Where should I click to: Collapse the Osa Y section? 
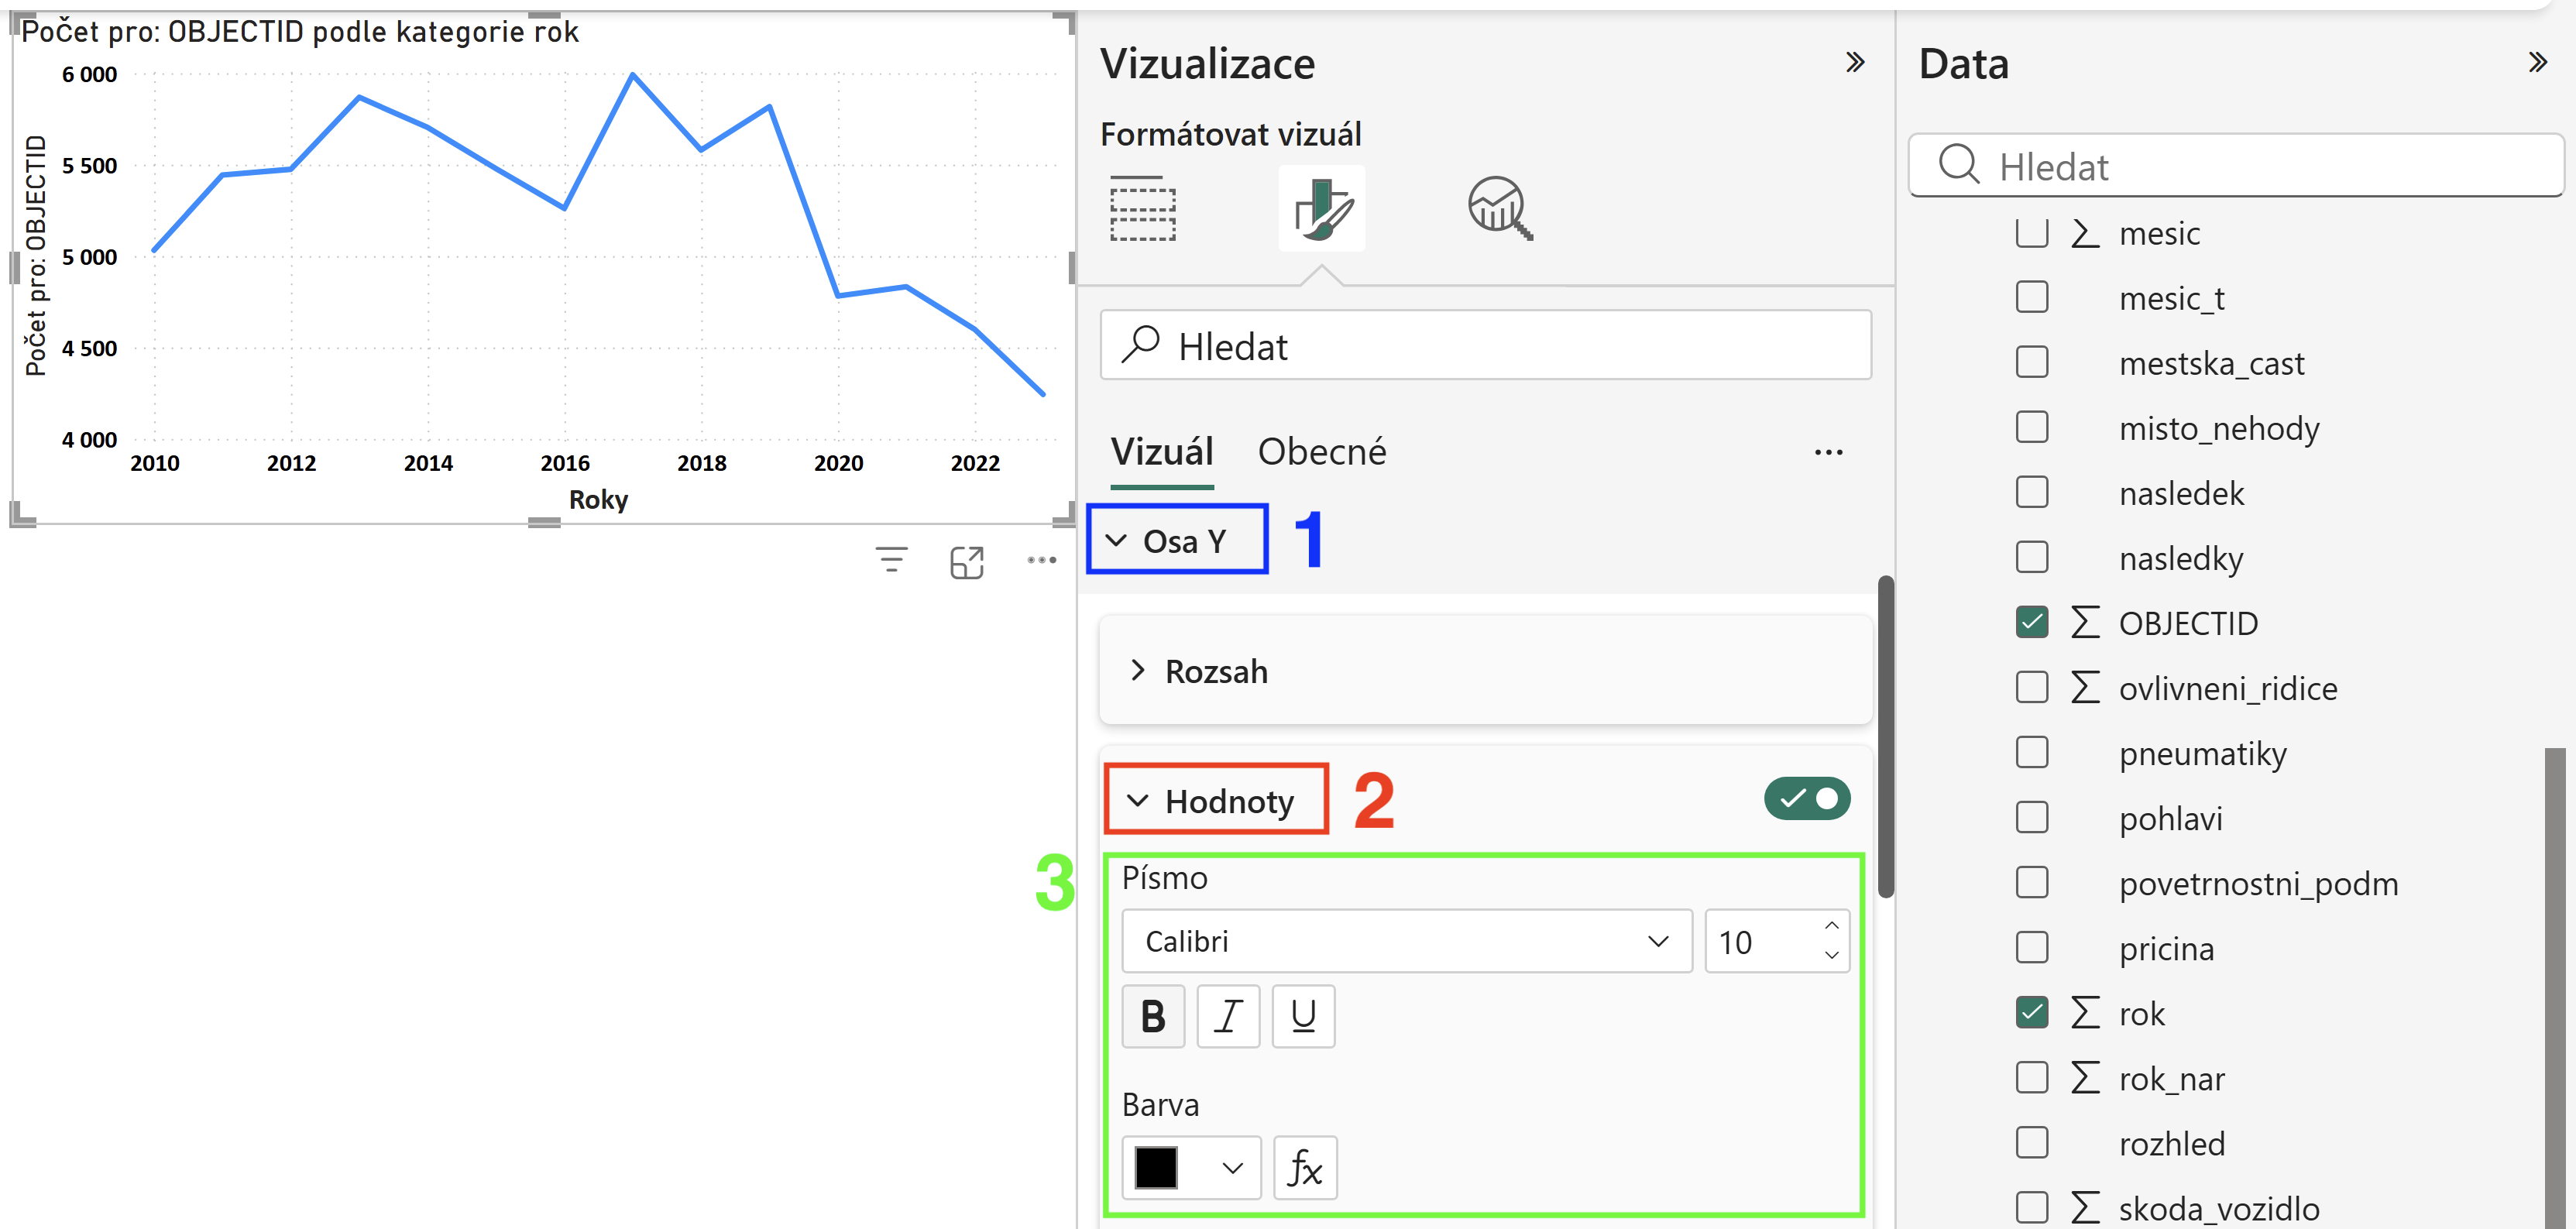pyautogui.click(x=1177, y=540)
